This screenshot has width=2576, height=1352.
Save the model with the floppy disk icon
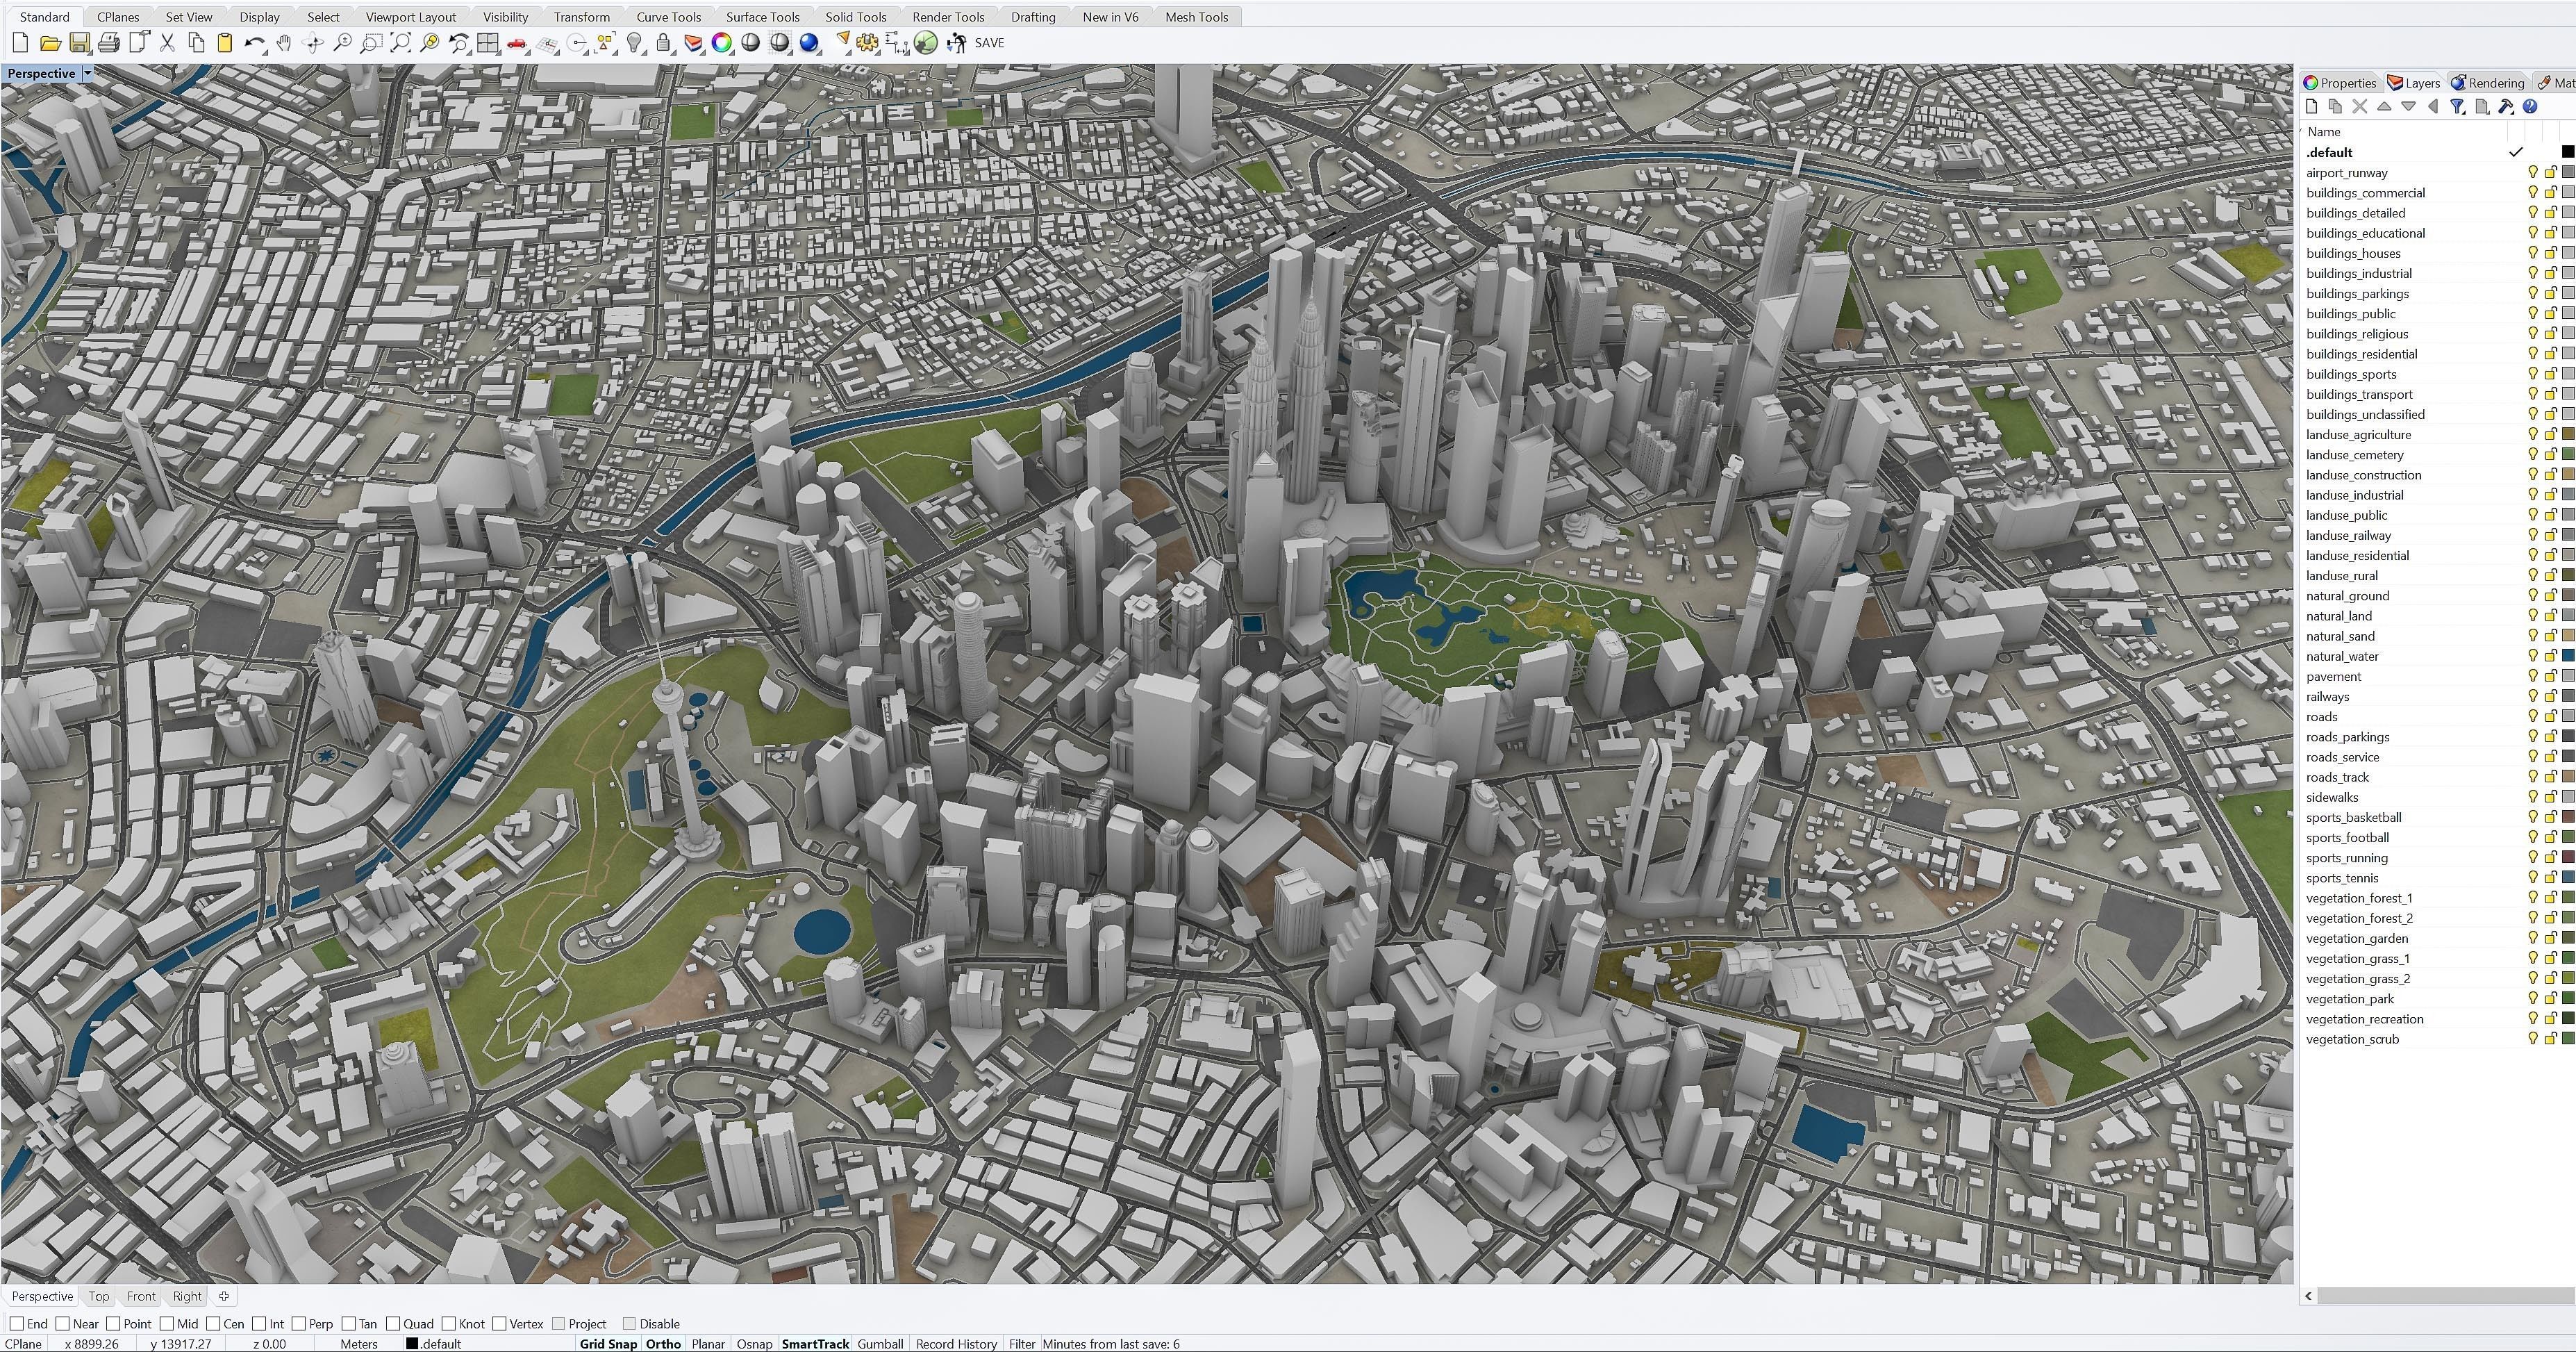[x=80, y=42]
